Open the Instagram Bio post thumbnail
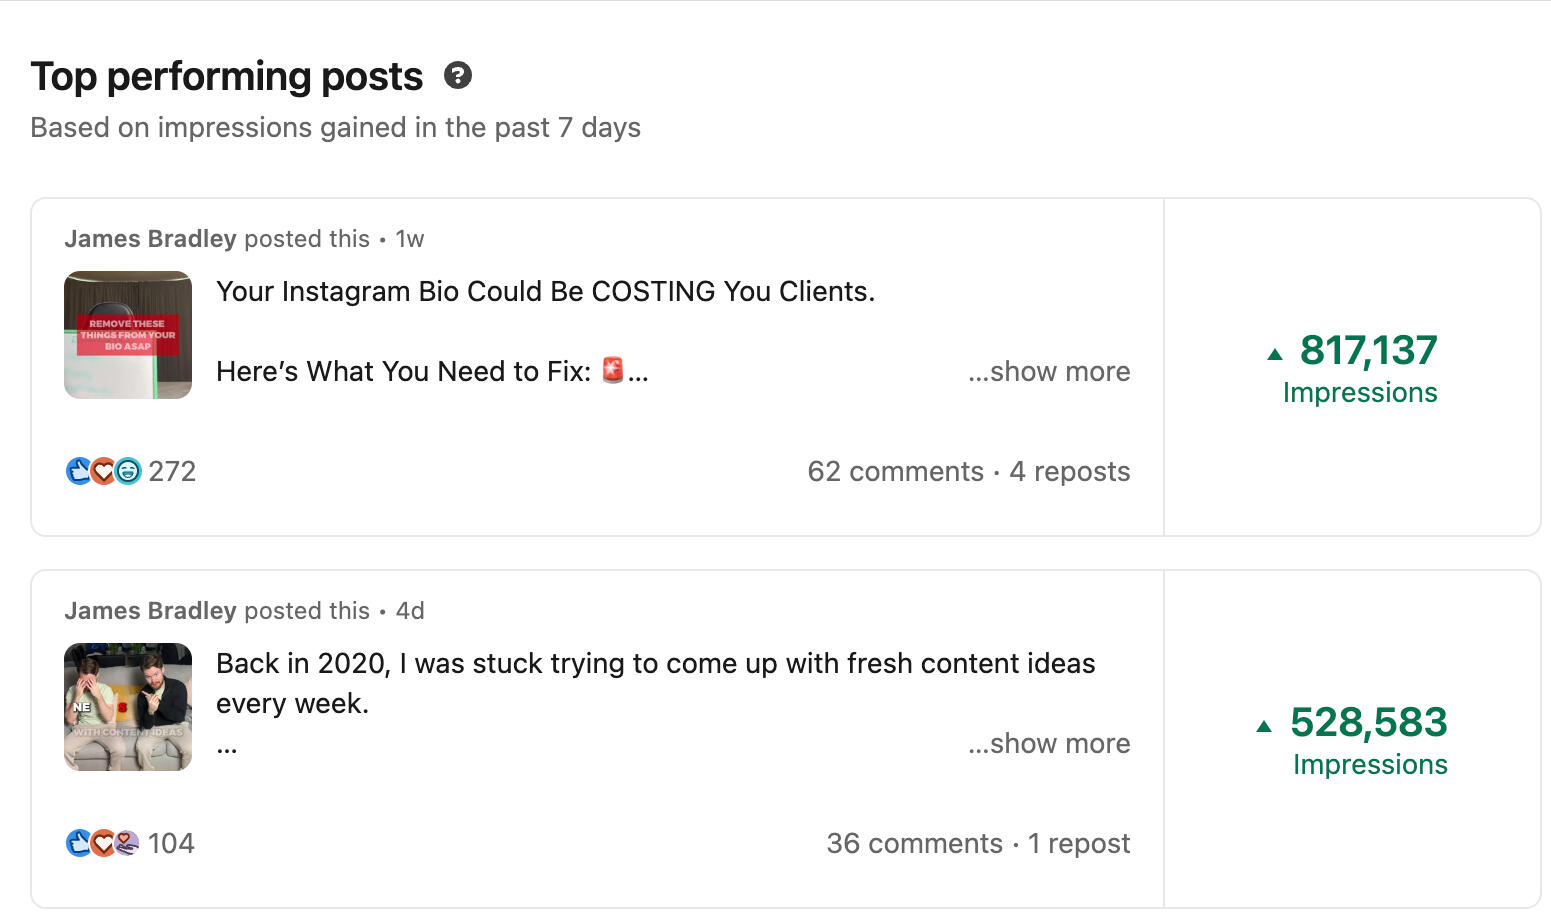Screen dimensions: 1551x914 pyautogui.click(x=128, y=335)
